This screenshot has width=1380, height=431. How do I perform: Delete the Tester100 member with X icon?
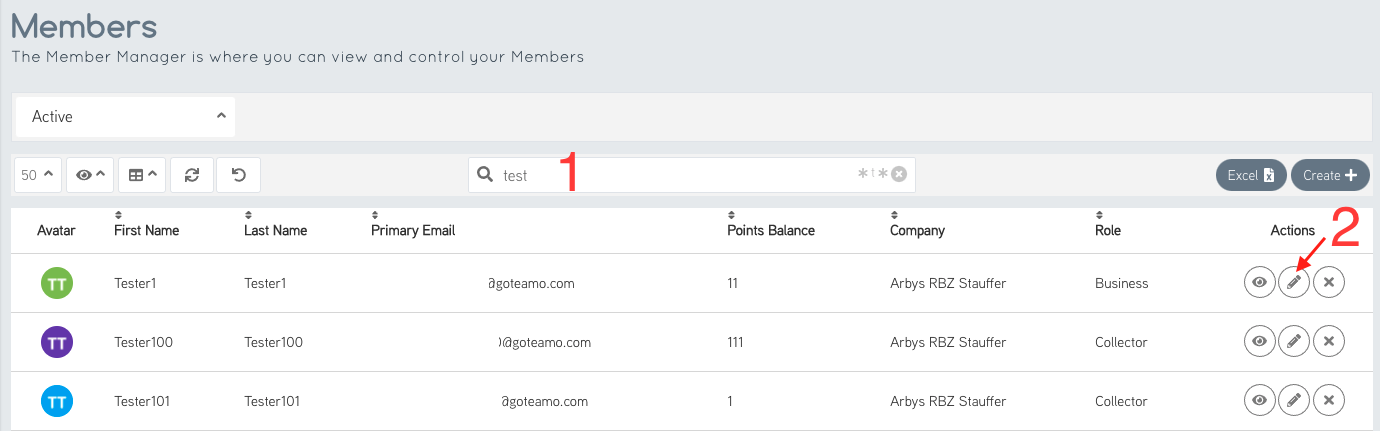(1329, 342)
